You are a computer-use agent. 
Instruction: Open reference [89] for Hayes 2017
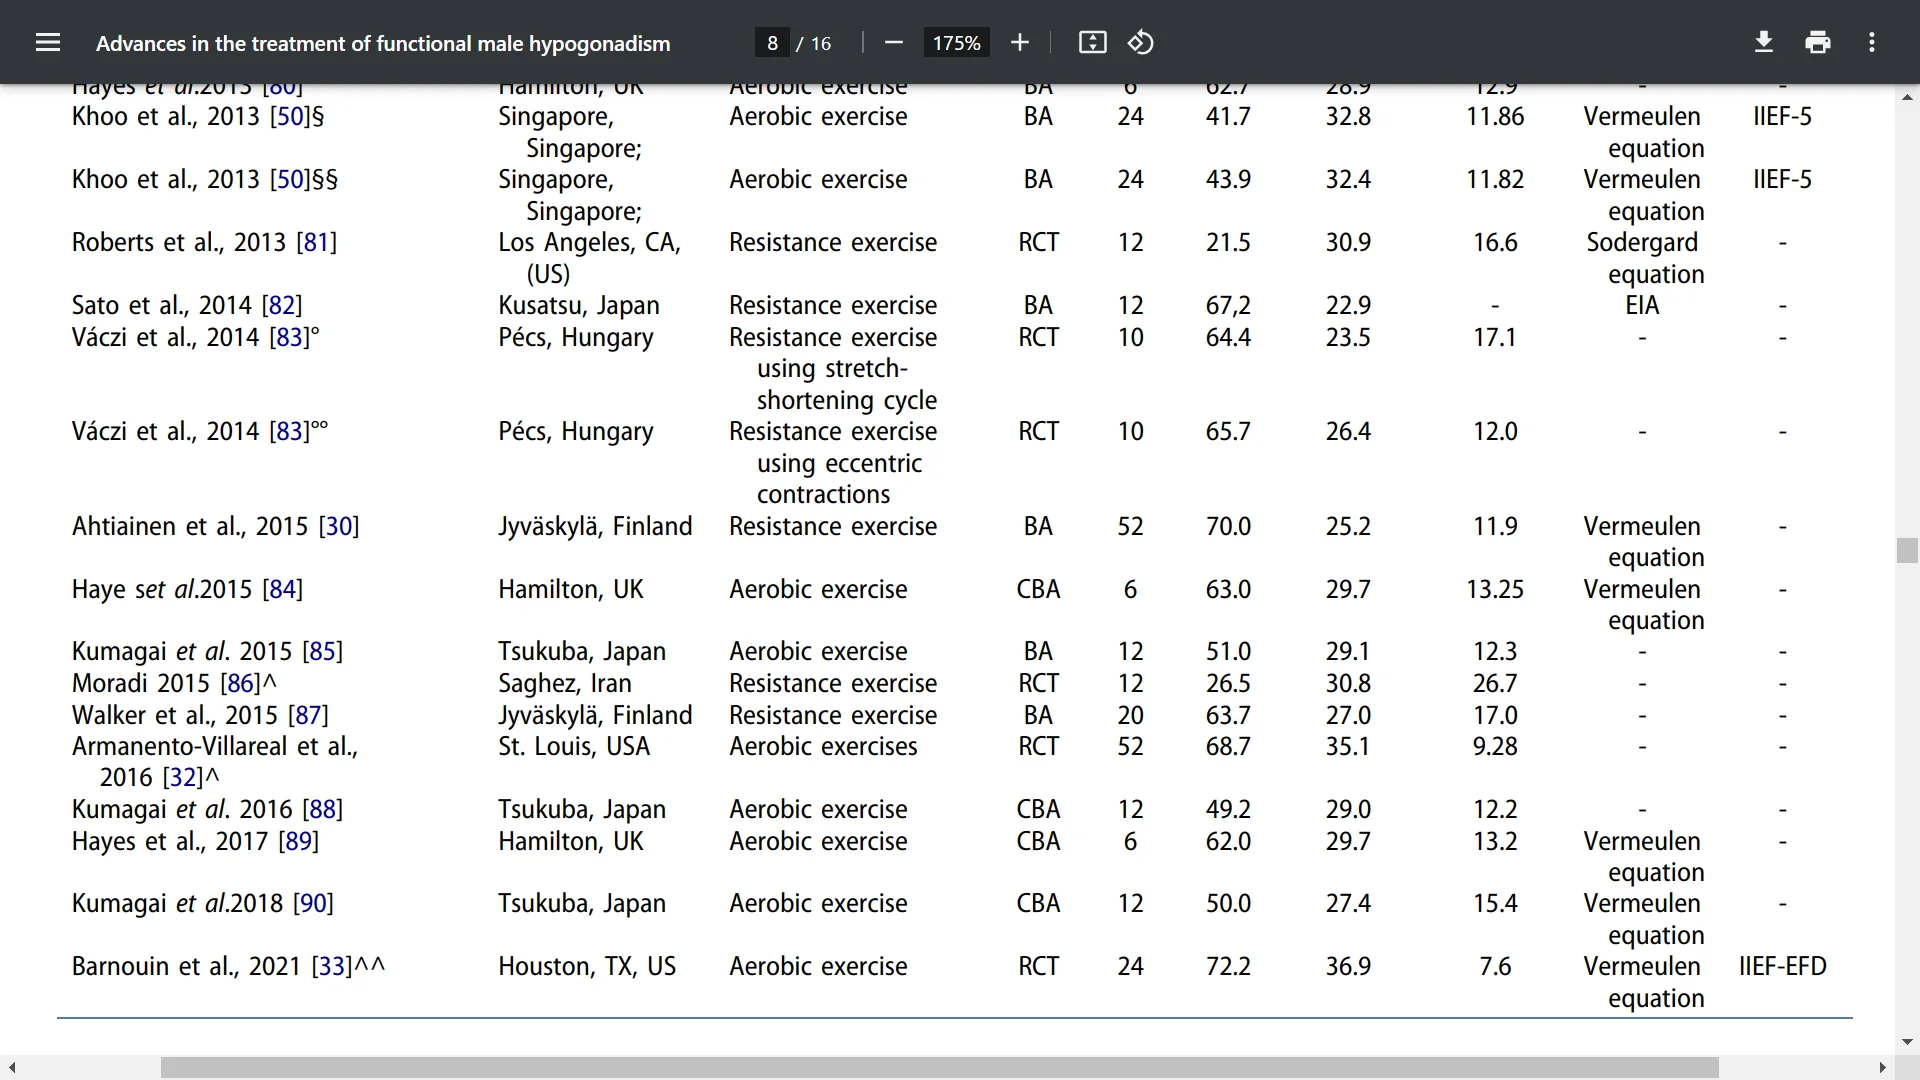click(299, 842)
